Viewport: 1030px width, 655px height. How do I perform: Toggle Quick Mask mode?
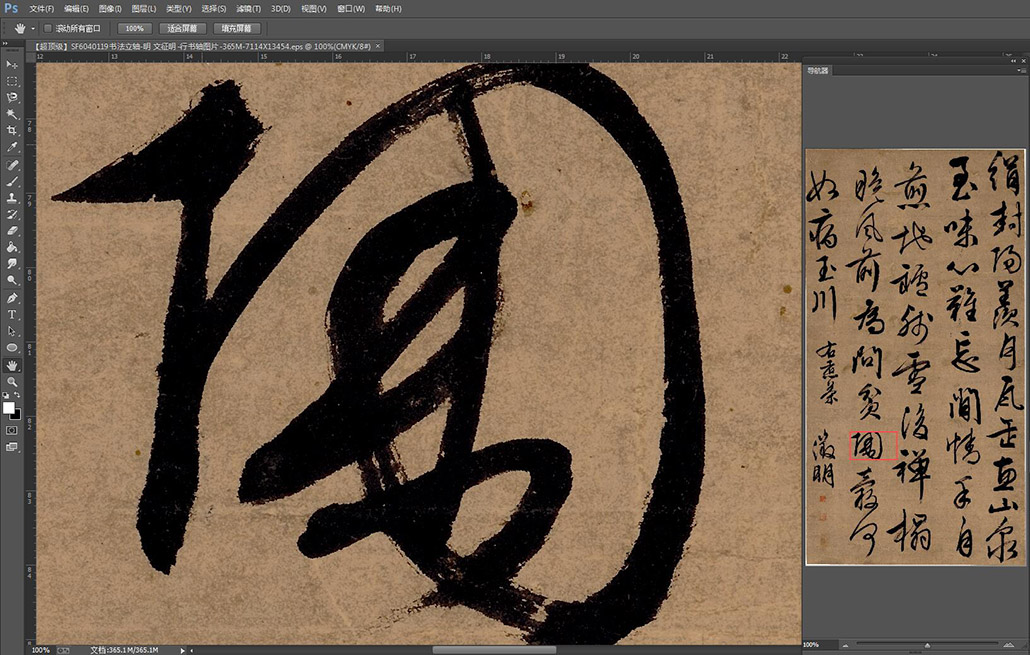pyautogui.click(x=12, y=430)
